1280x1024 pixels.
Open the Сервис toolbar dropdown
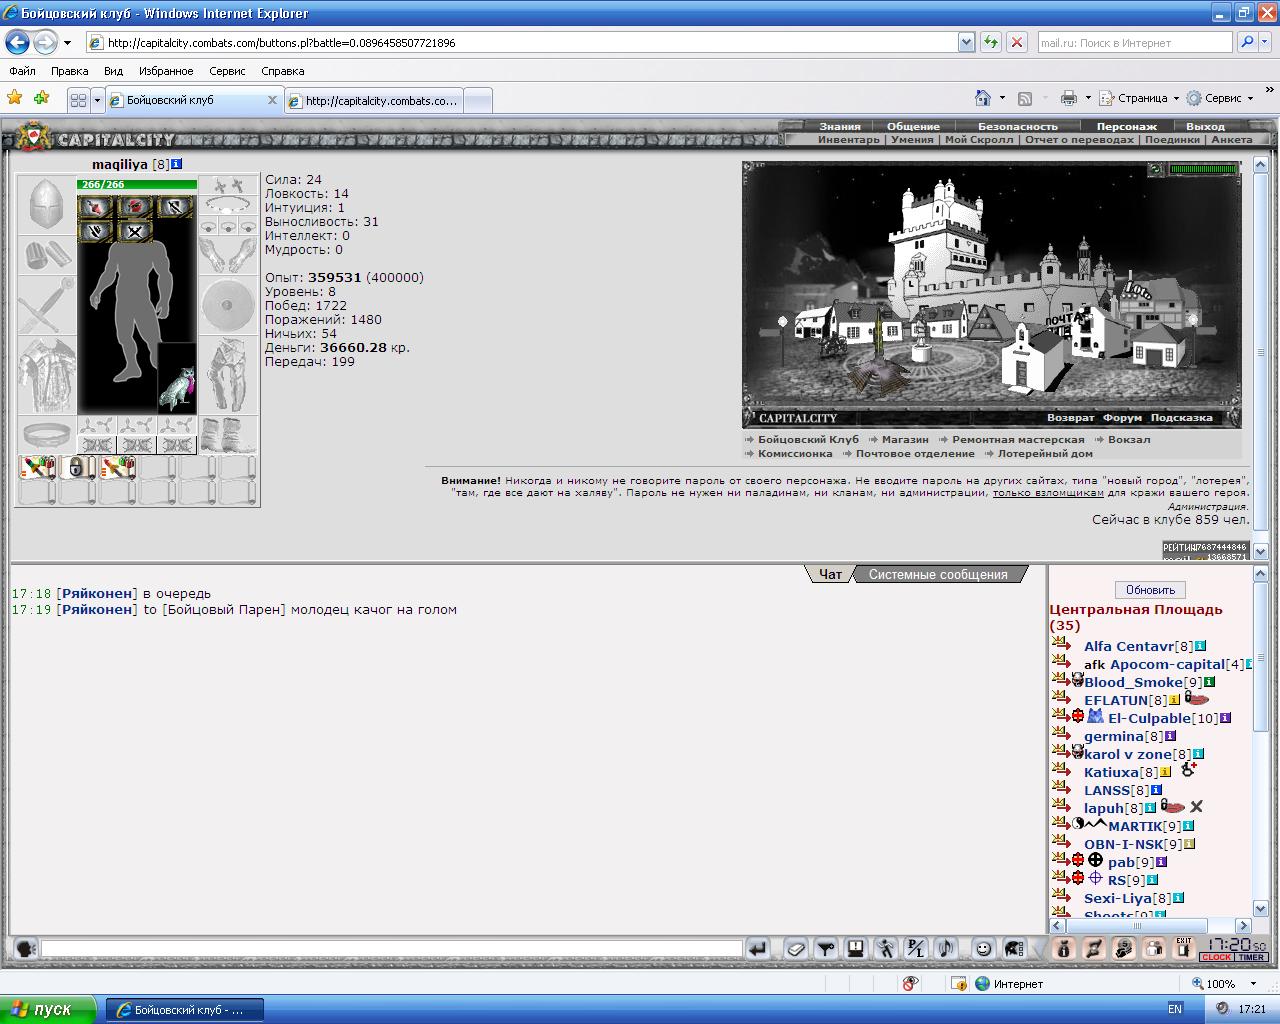(x=1220, y=98)
